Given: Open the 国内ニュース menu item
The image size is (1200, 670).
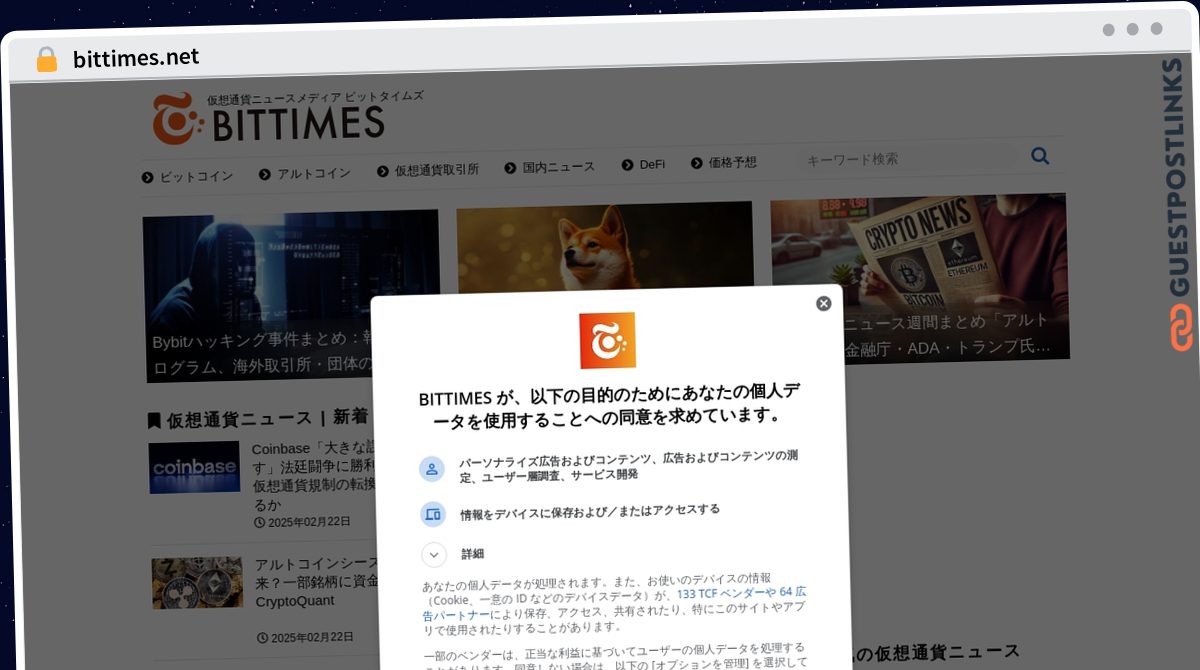Looking at the screenshot, I should 550,167.
